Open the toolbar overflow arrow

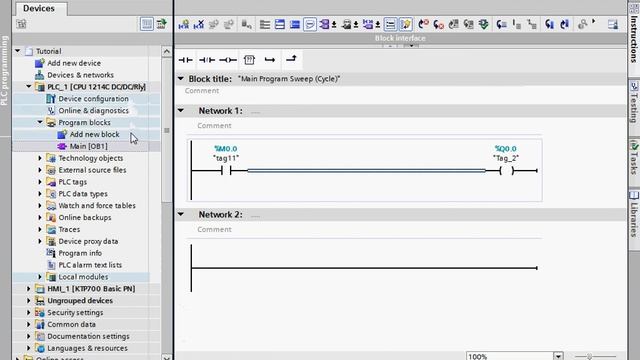(594, 21)
